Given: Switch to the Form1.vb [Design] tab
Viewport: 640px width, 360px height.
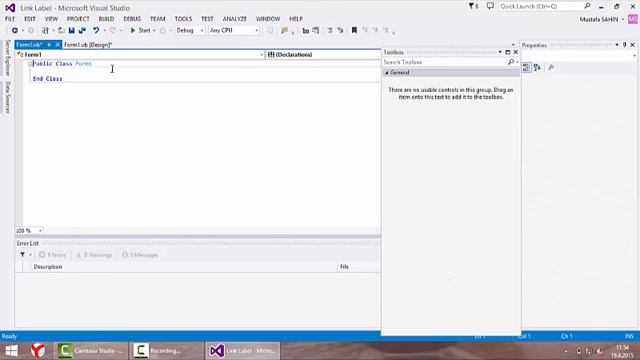Looking at the screenshot, I should click(88, 45).
